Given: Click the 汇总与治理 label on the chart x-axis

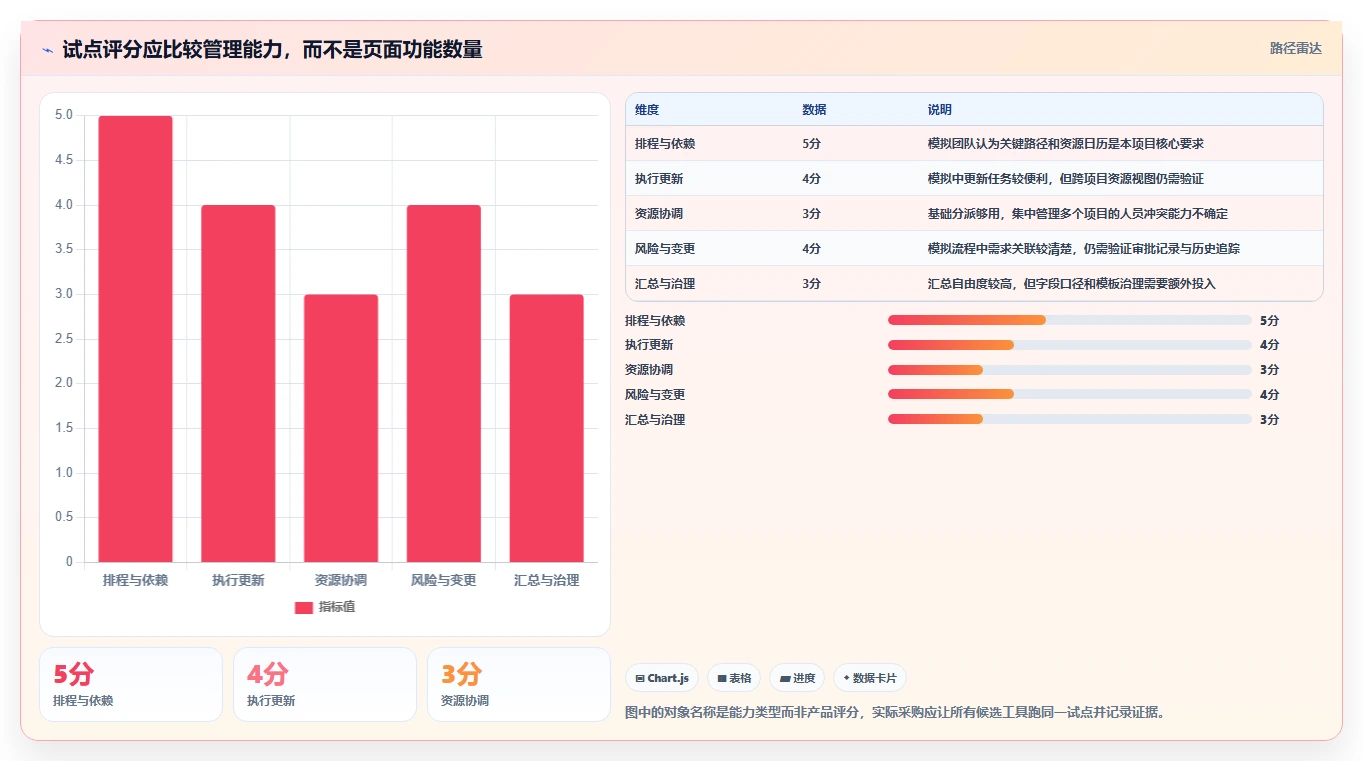Looking at the screenshot, I should point(547,580).
